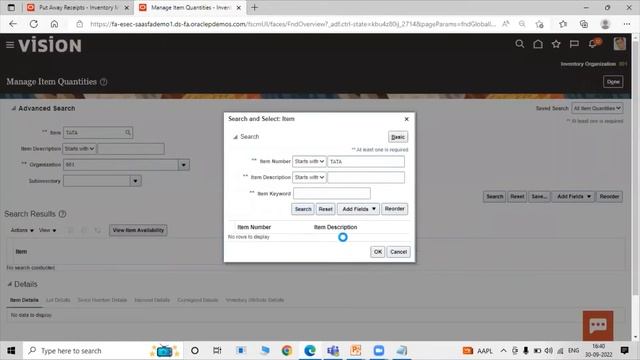
Task: Open Microsoft Edge from the taskbar
Action: [310, 351]
